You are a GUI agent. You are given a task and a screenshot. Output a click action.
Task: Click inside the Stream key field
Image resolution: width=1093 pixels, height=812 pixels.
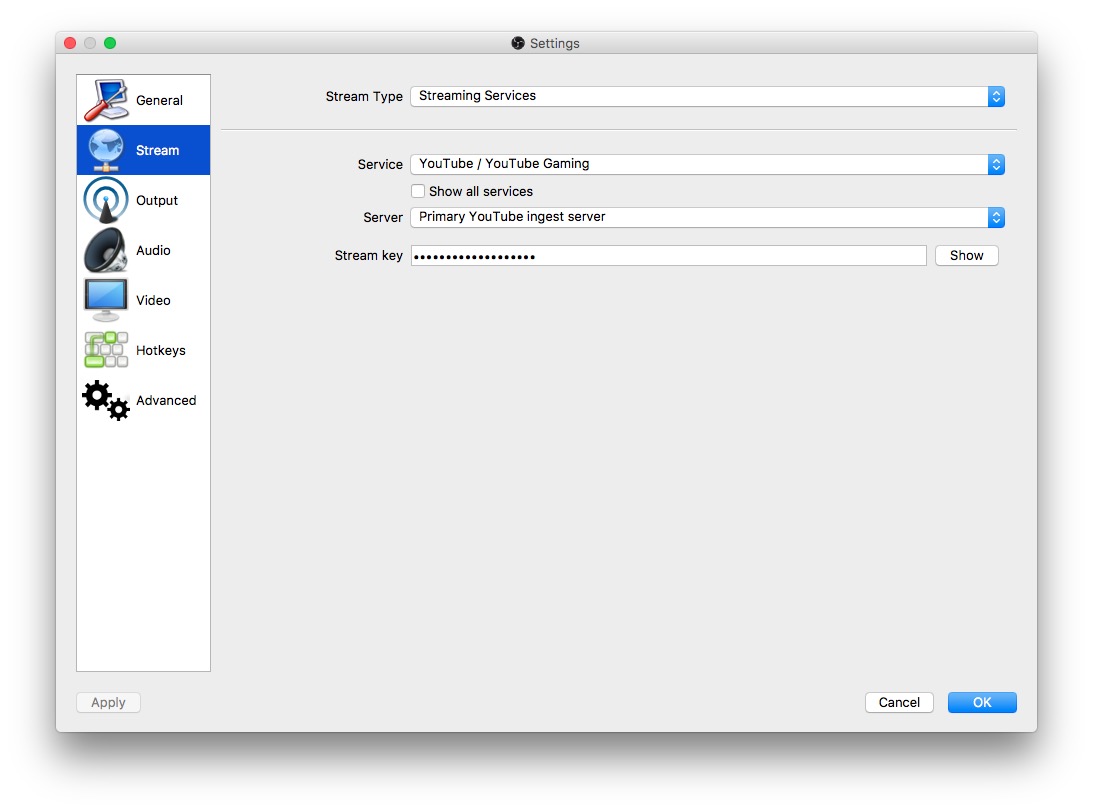[x=668, y=256]
